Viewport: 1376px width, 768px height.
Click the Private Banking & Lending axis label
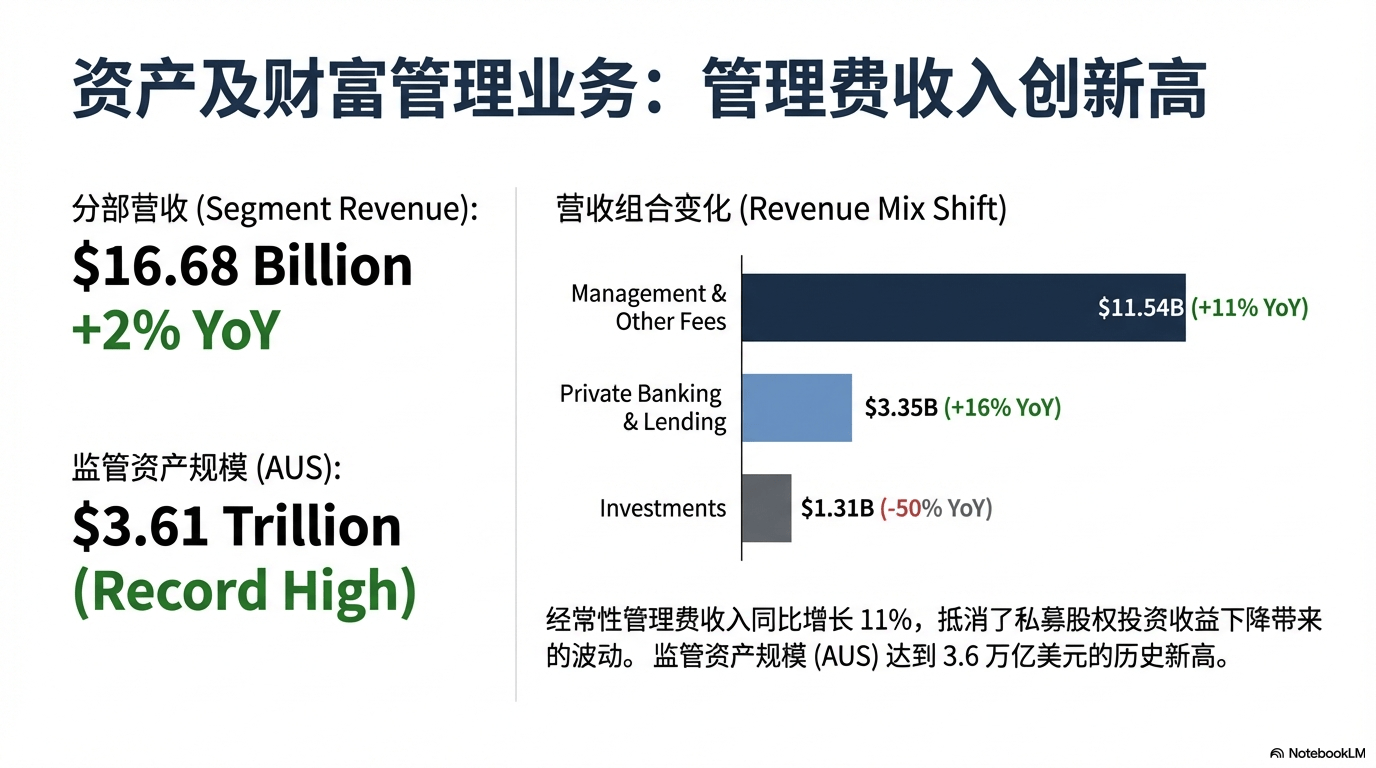tap(643, 408)
